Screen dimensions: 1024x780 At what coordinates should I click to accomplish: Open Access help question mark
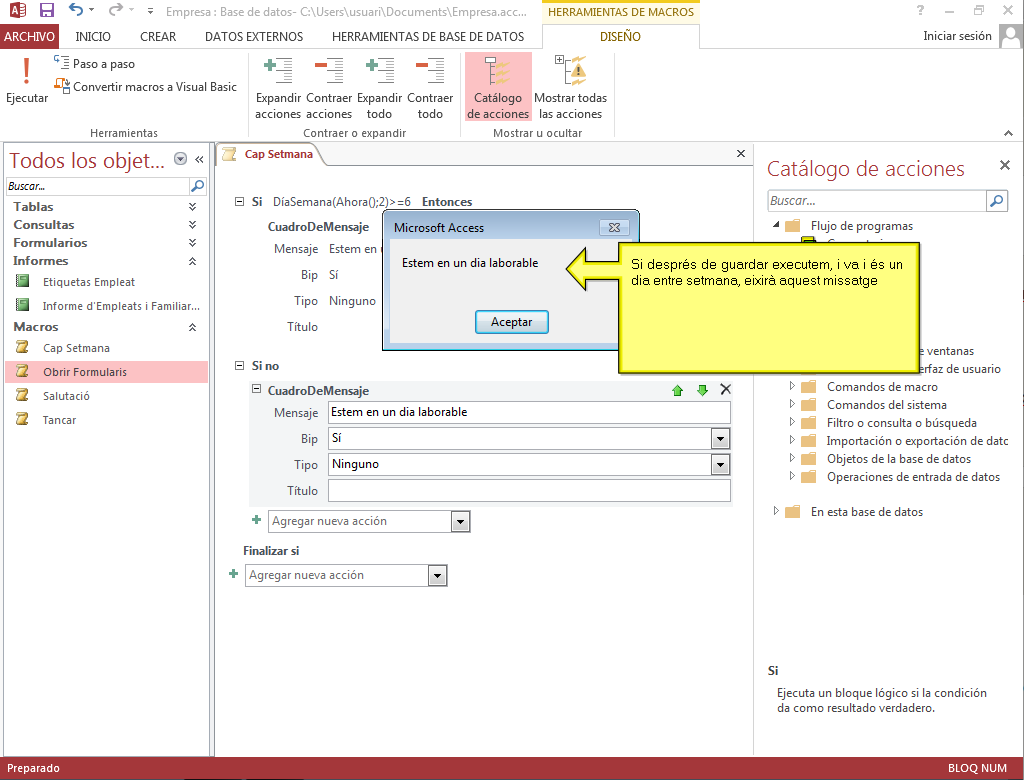pyautogui.click(x=920, y=10)
